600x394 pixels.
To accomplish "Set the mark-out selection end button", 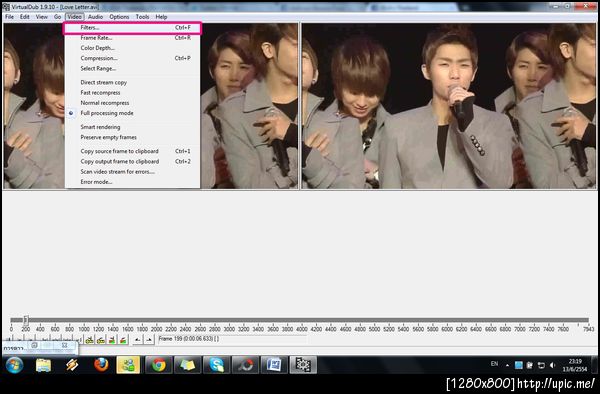I will pyautogui.click(x=148, y=339).
